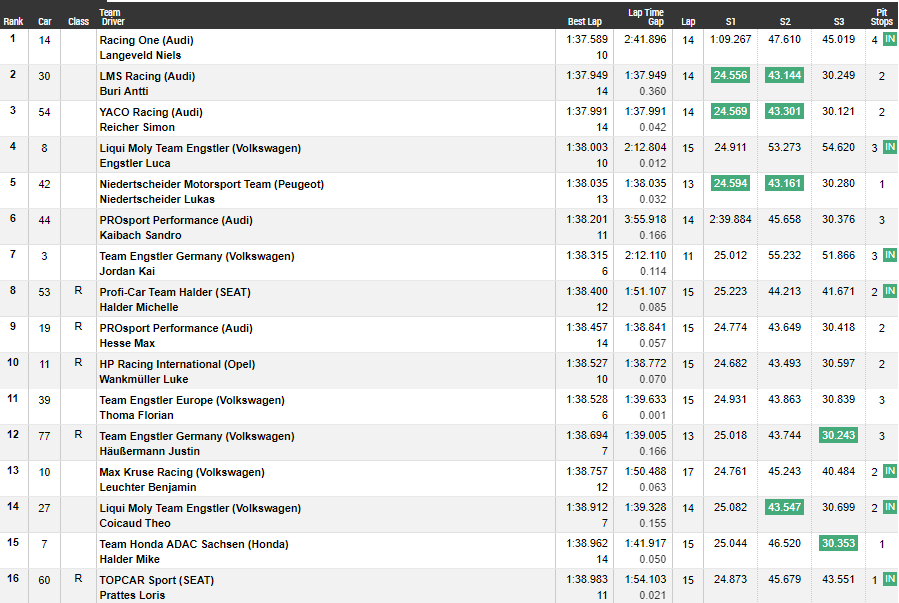Click the IN badge for car 14

coord(890,39)
